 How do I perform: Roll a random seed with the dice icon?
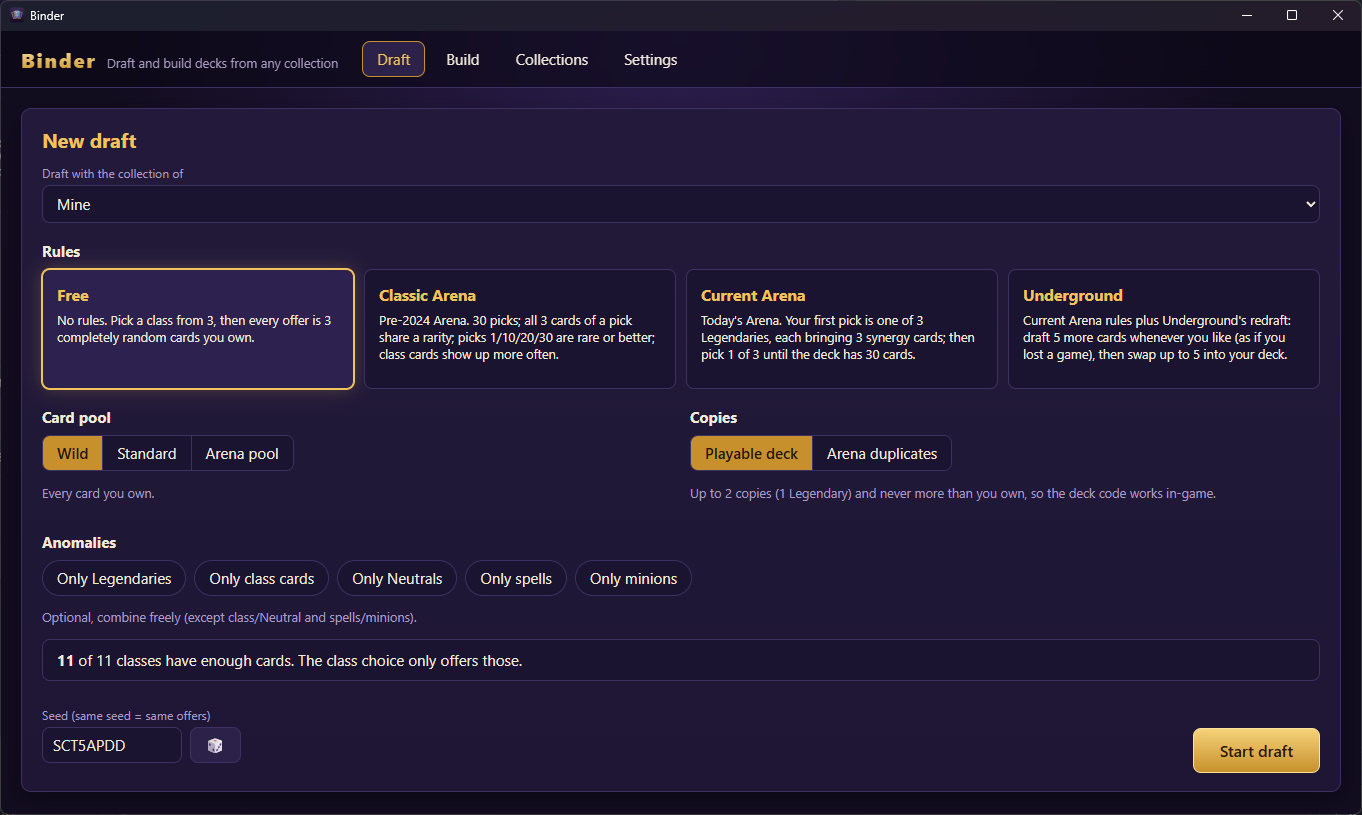coord(215,745)
